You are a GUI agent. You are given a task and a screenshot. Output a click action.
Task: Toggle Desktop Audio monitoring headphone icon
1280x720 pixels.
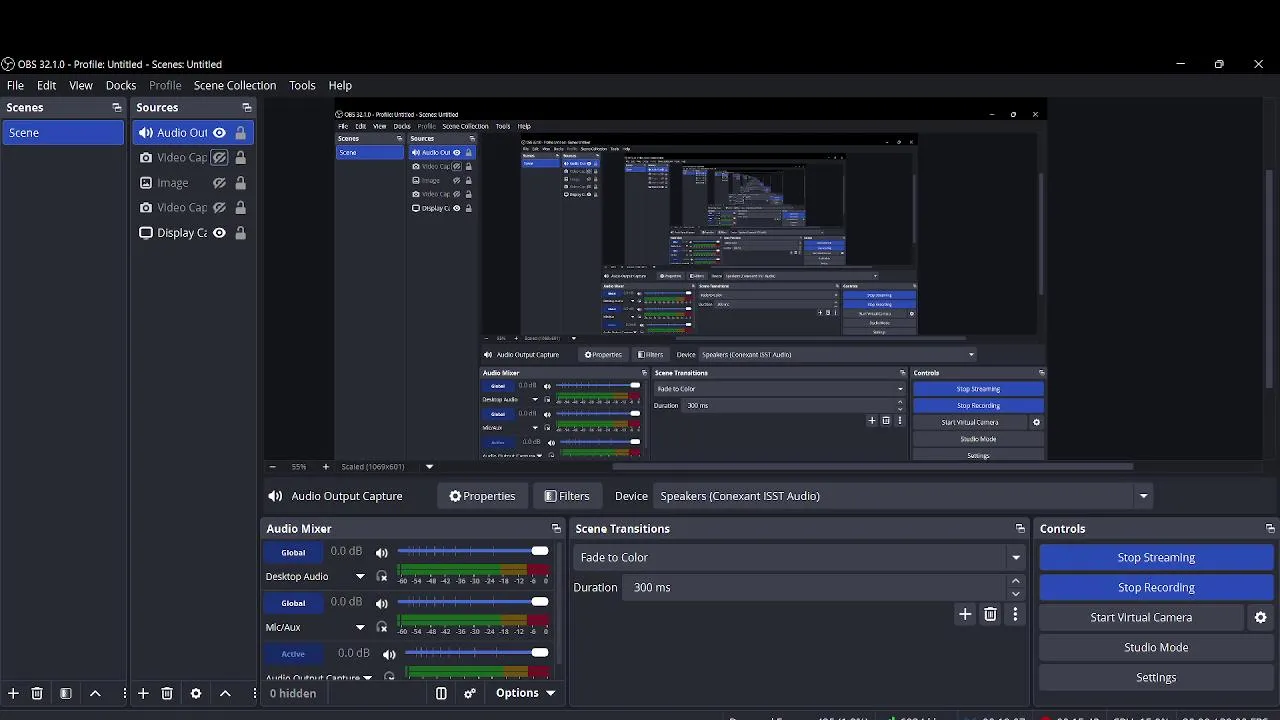click(x=382, y=577)
